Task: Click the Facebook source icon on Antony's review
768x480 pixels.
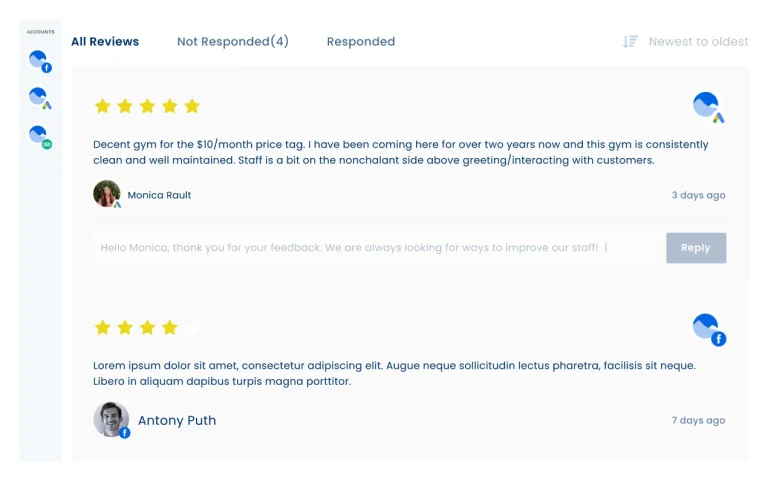Action: (x=708, y=329)
